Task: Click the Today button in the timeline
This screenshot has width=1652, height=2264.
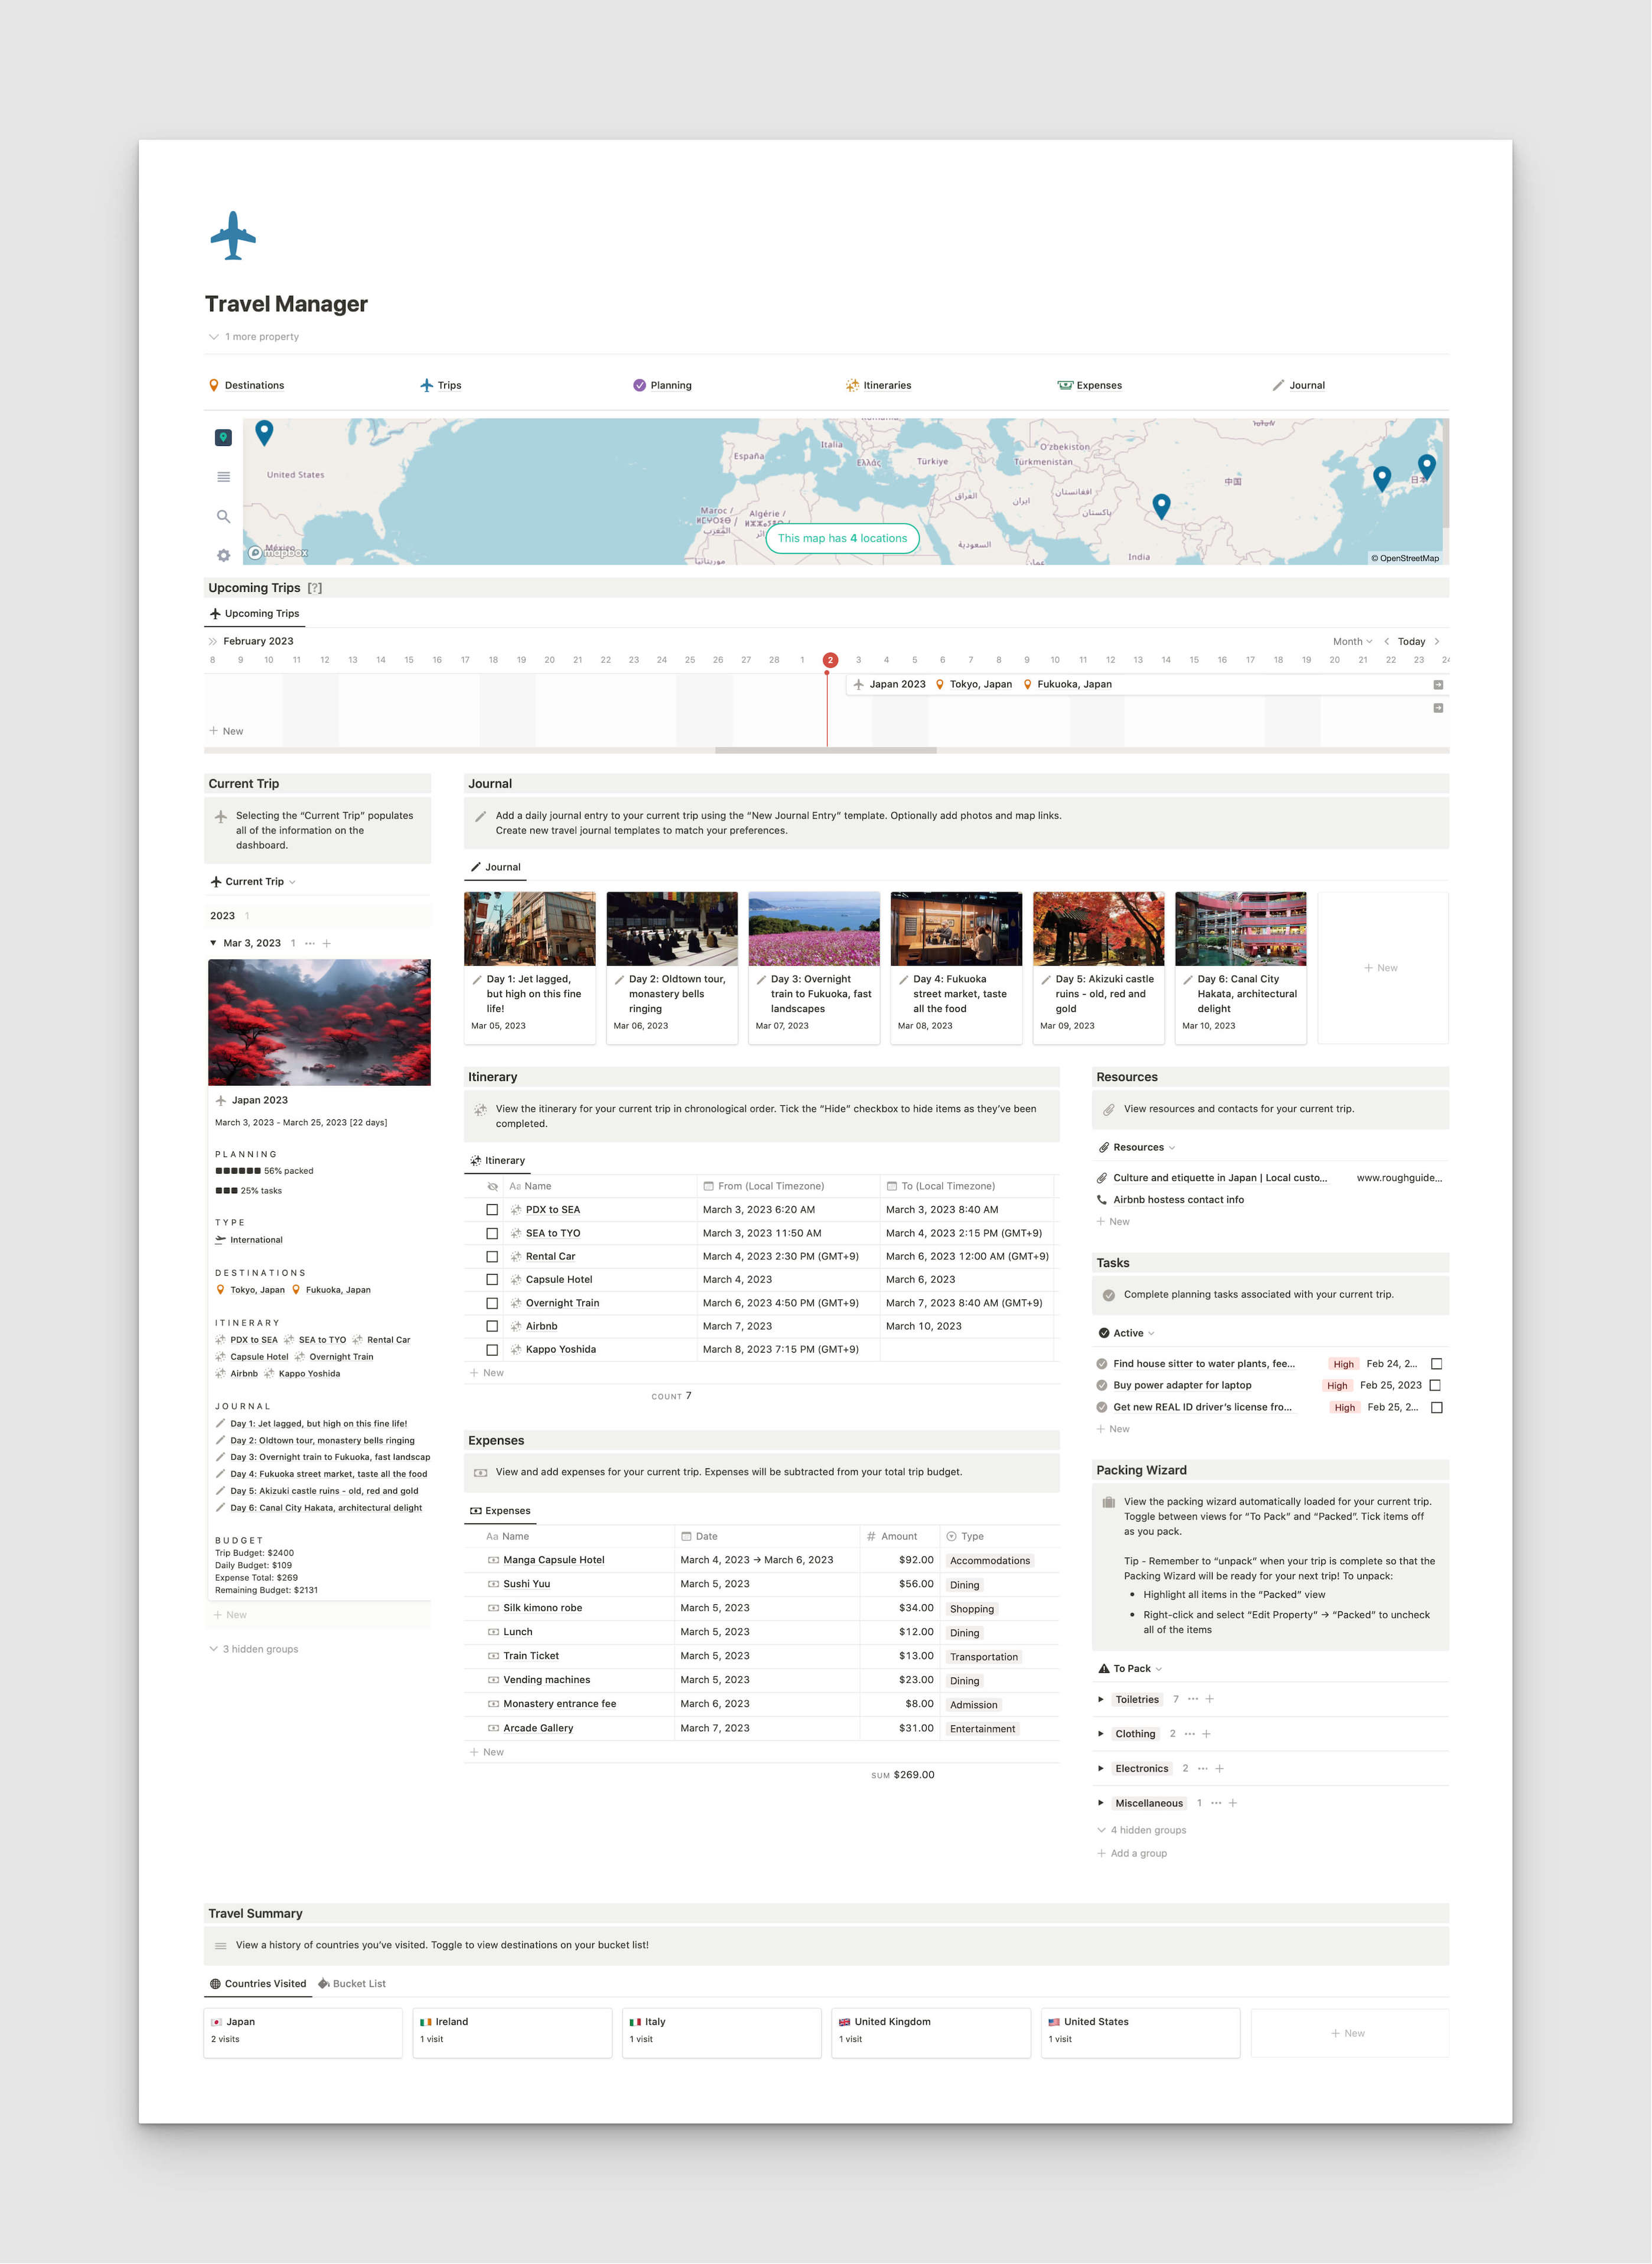Action: (x=1411, y=641)
